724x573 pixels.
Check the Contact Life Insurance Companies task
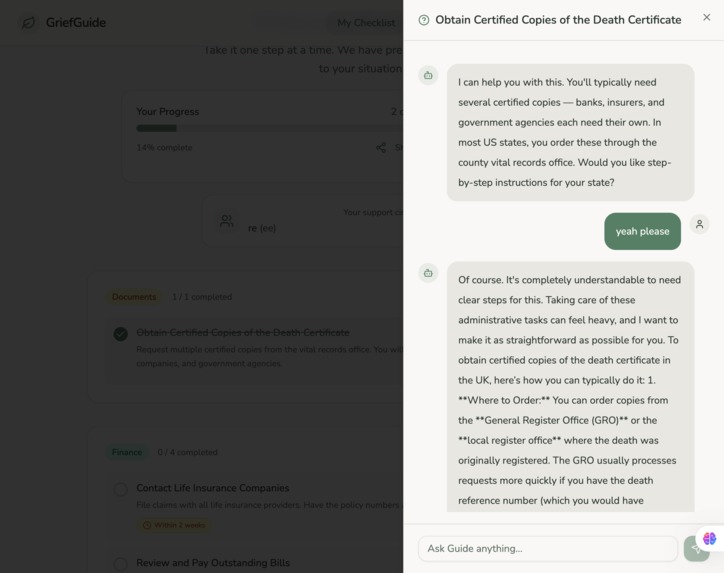pos(121,489)
